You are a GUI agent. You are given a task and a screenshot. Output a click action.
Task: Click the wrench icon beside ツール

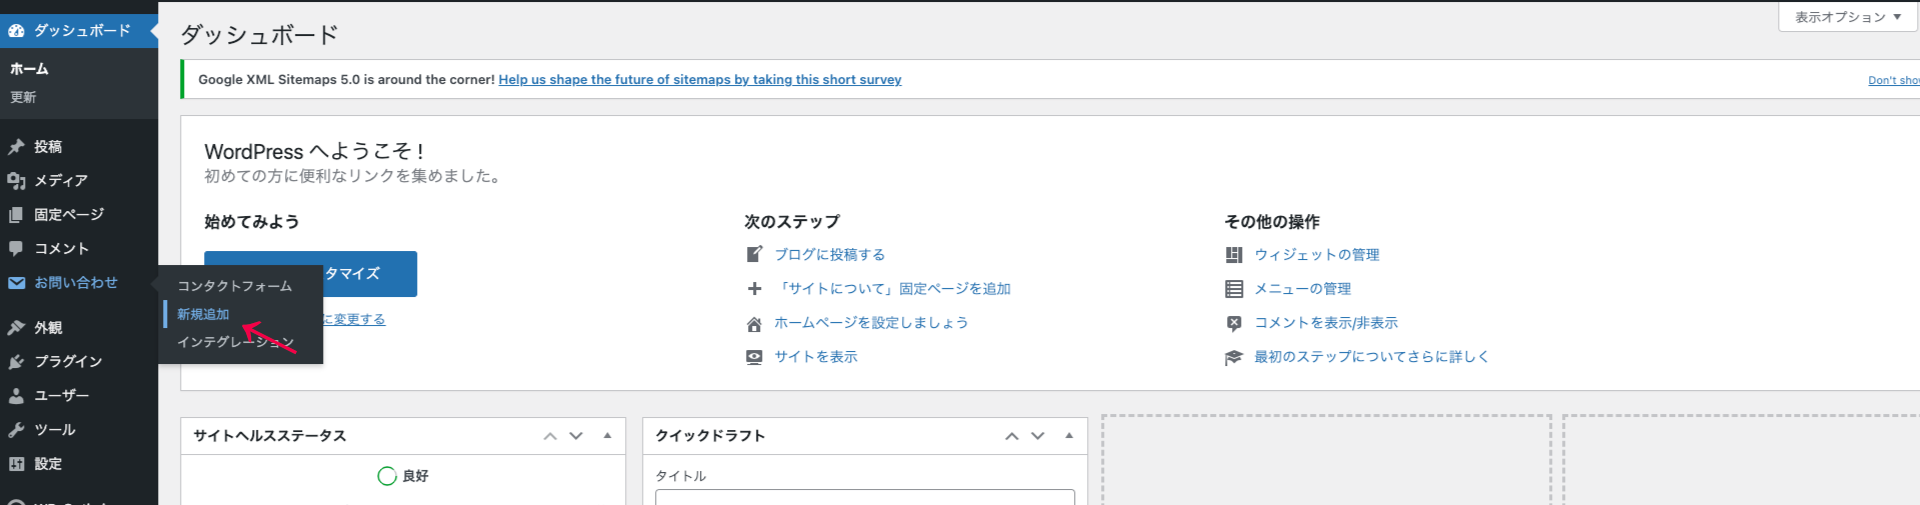coord(16,430)
